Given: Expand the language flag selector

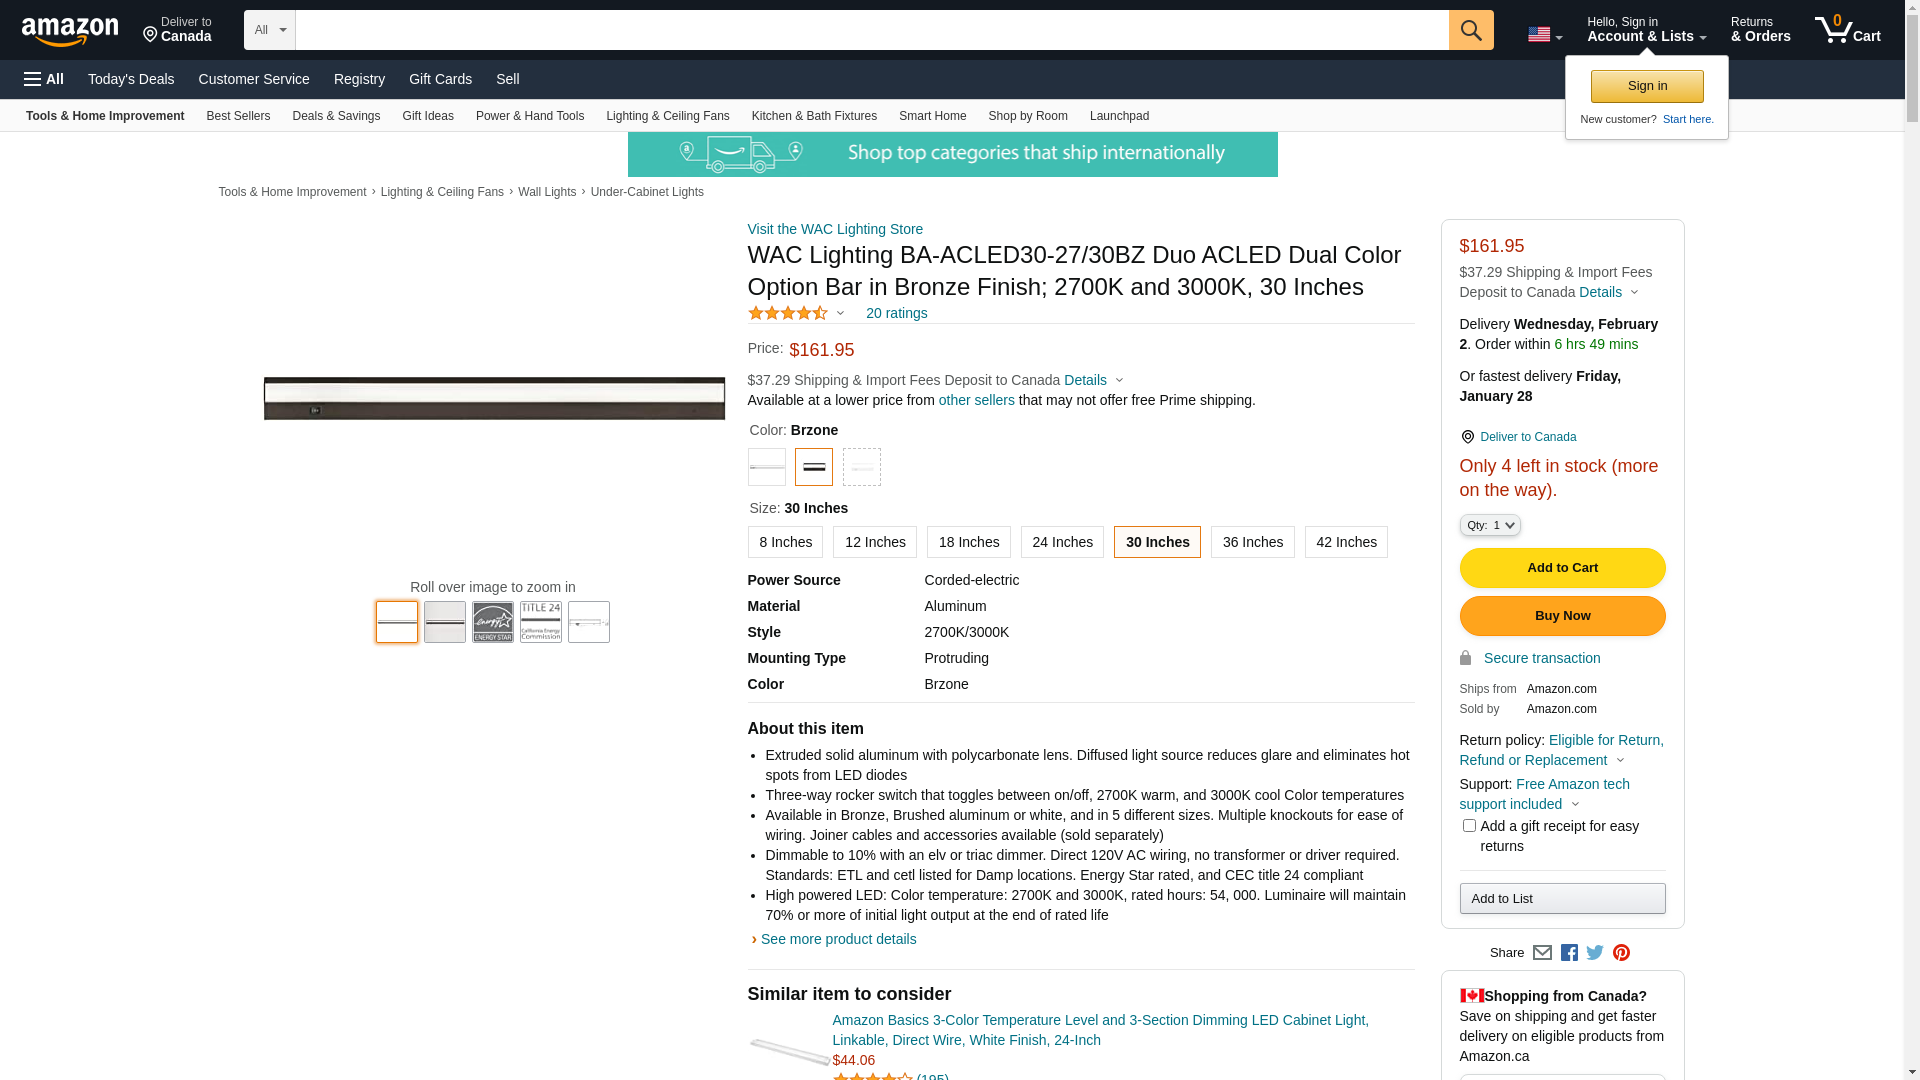Looking at the screenshot, I should point(1544,35).
